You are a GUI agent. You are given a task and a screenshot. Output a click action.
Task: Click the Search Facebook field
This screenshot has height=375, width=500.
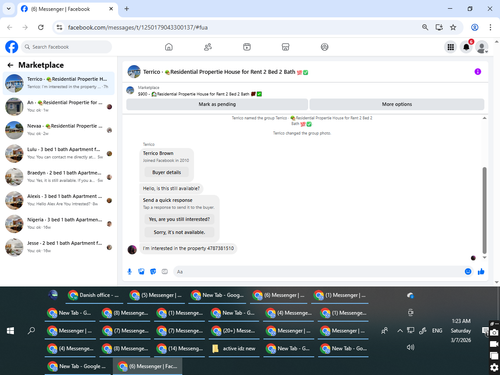pyautogui.click(x=67, y=47)
